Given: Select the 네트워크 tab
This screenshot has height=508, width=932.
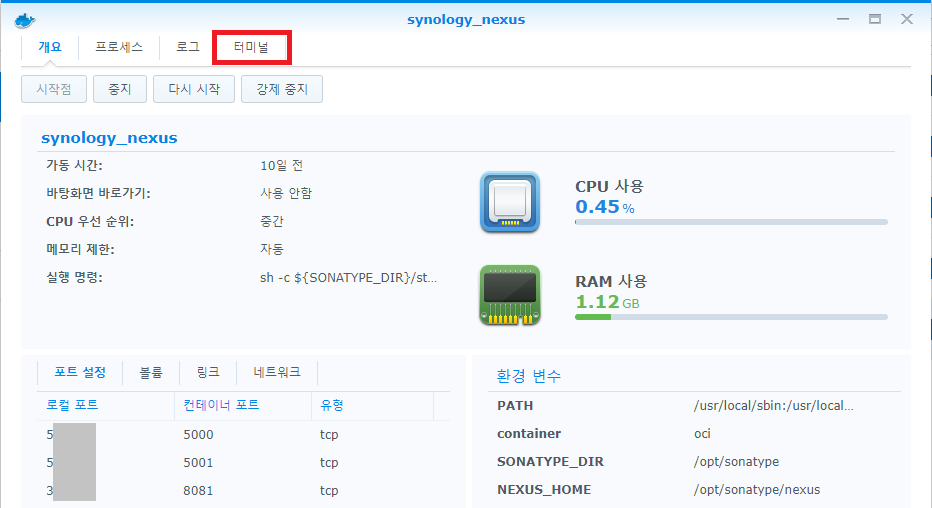Looking at the screenshot, I should click(x=277, y=373).
